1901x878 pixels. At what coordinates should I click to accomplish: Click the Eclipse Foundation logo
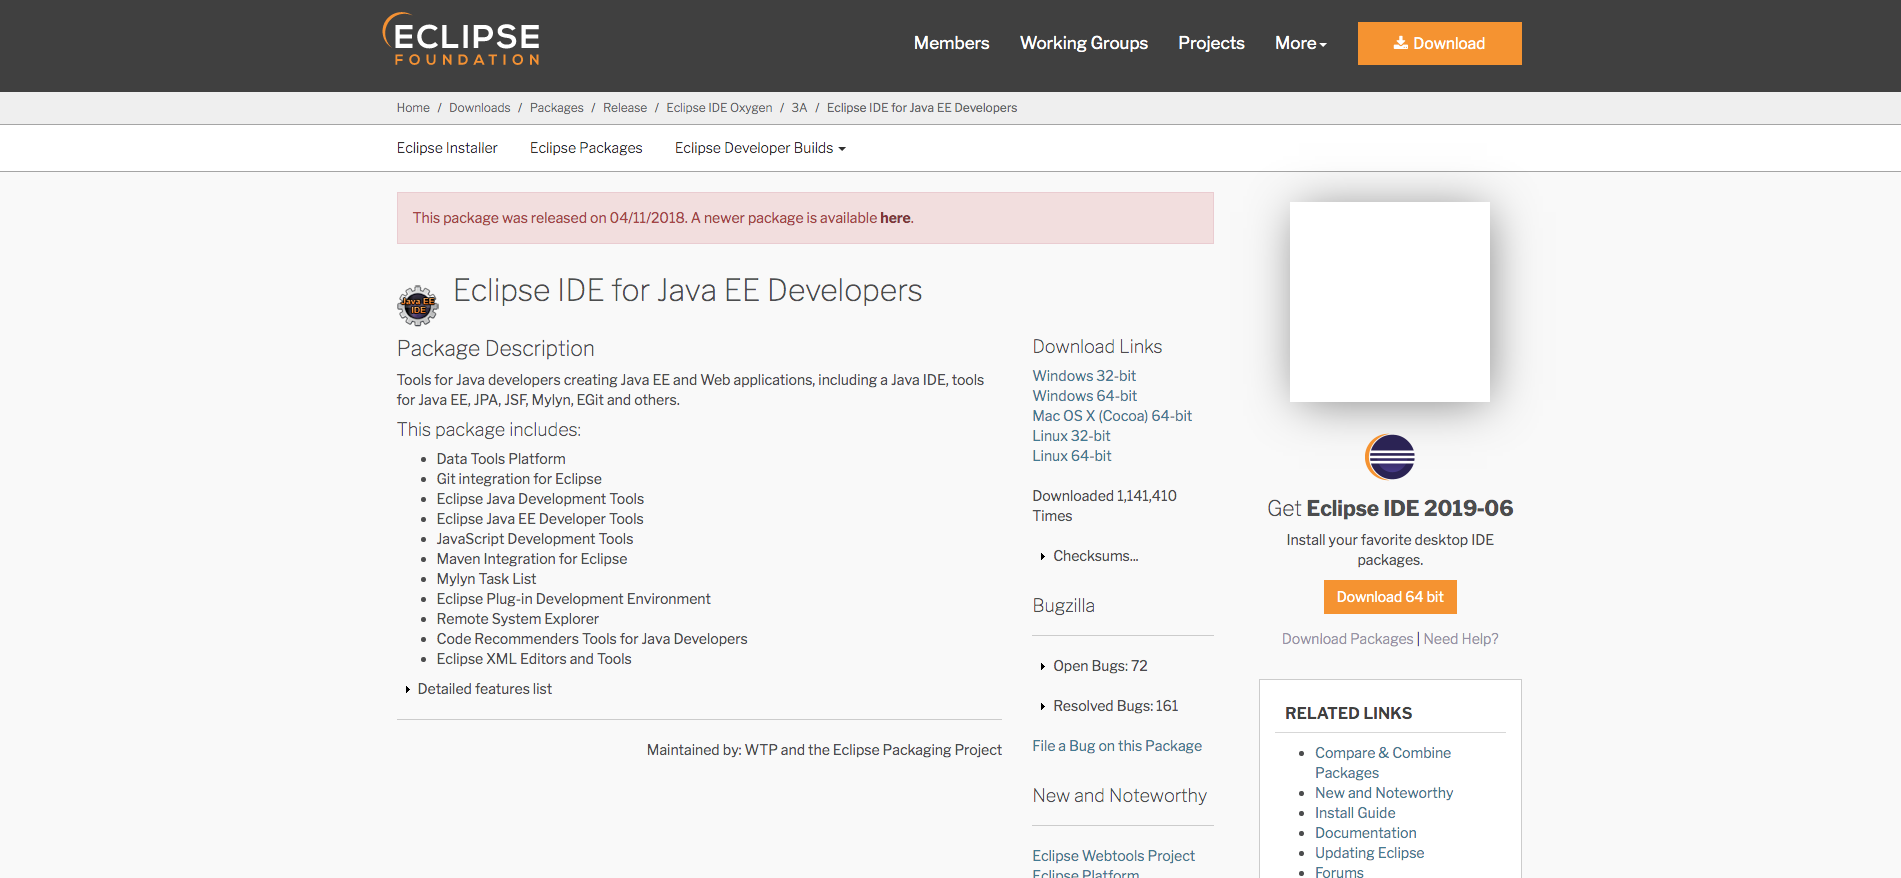461,40
